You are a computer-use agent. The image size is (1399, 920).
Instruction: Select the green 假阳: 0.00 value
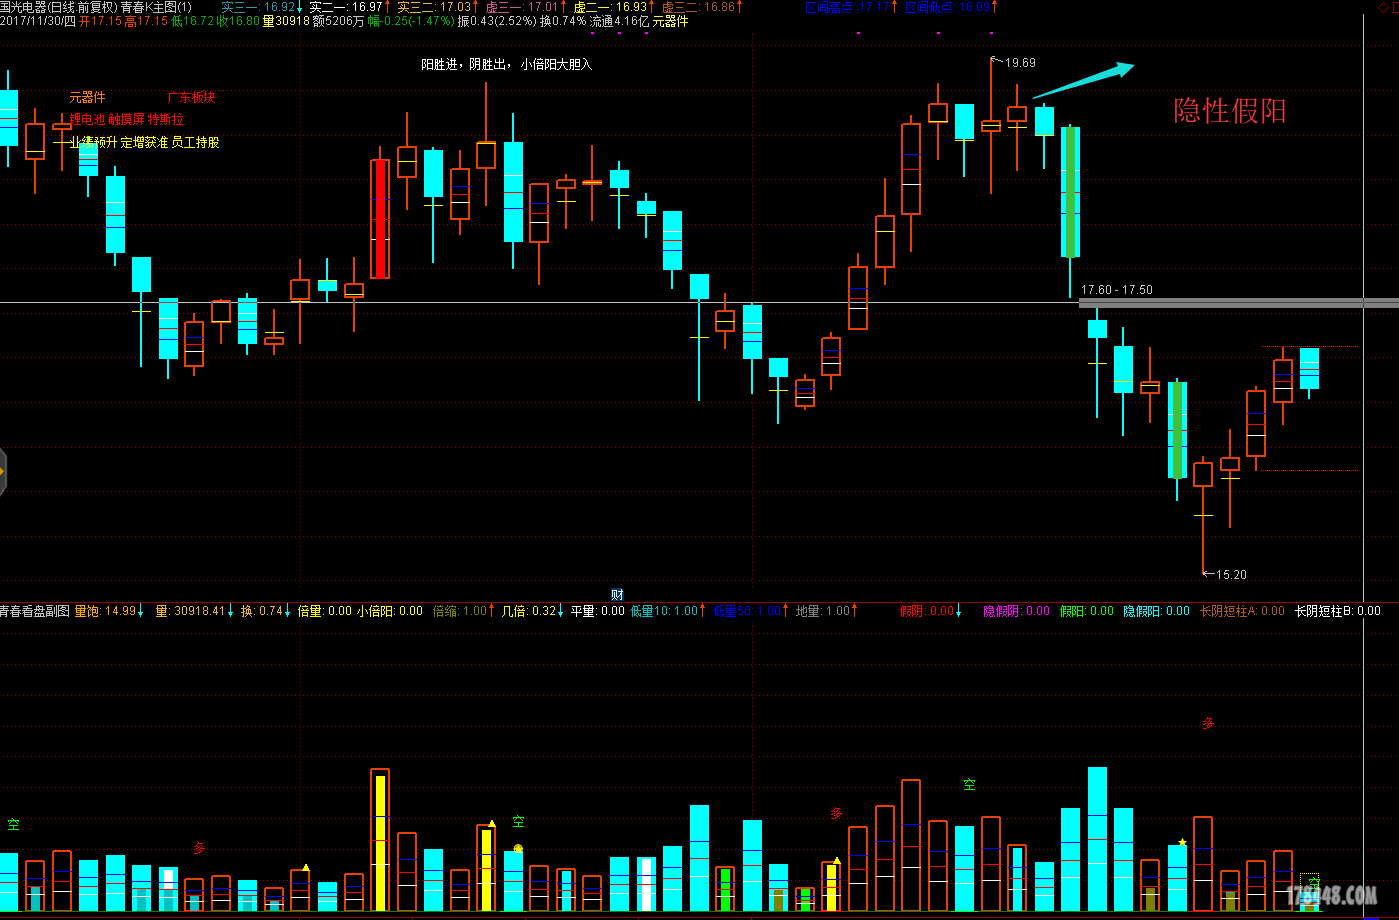pyautogui.click(x=1087, y=610)
